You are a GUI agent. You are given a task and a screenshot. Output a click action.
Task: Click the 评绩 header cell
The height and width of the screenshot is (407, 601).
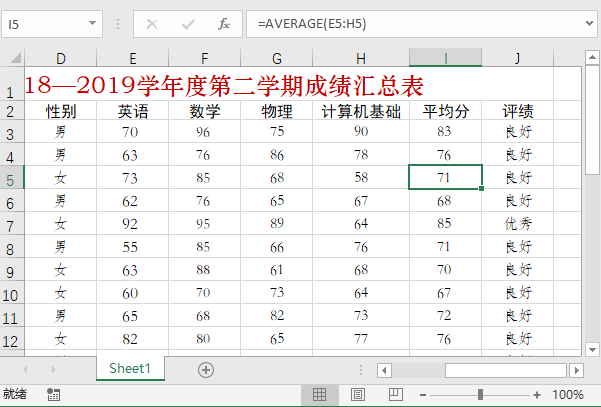517,111
